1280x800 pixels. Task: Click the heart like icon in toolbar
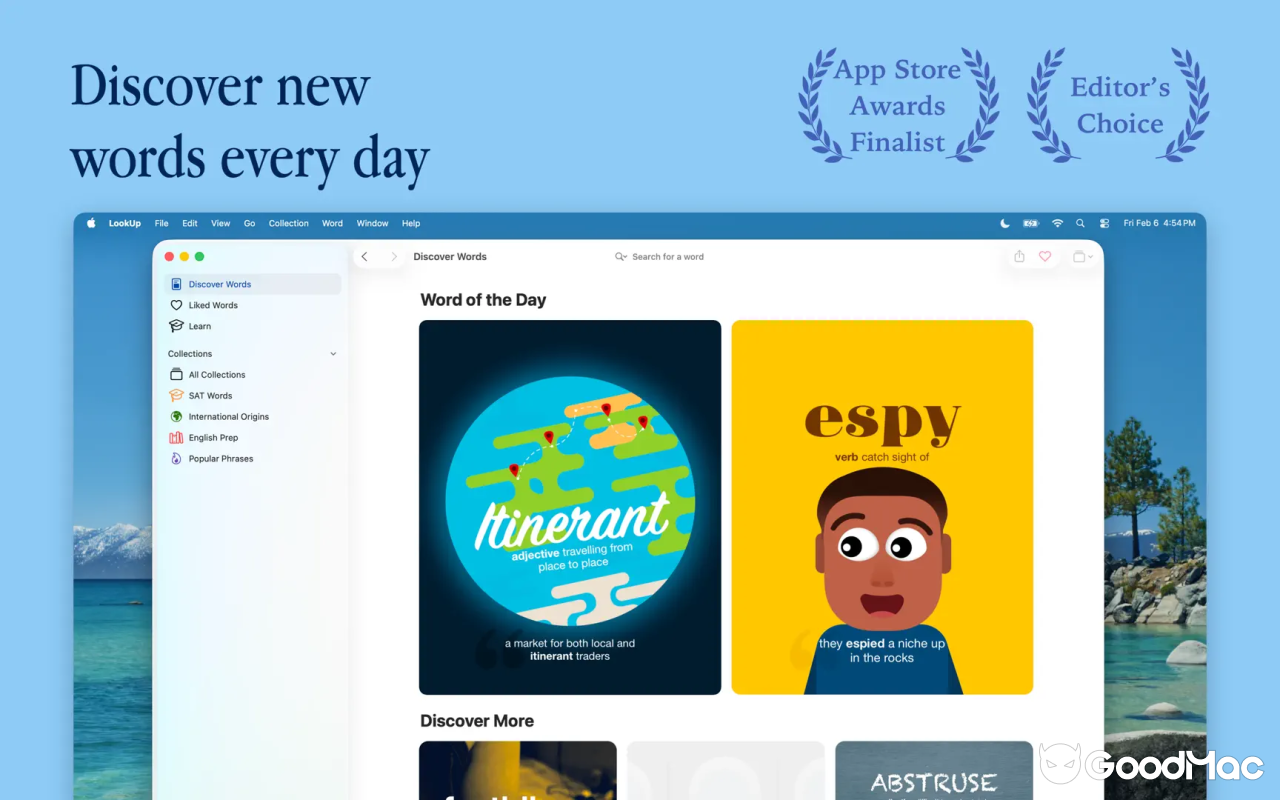[1045, 256]
